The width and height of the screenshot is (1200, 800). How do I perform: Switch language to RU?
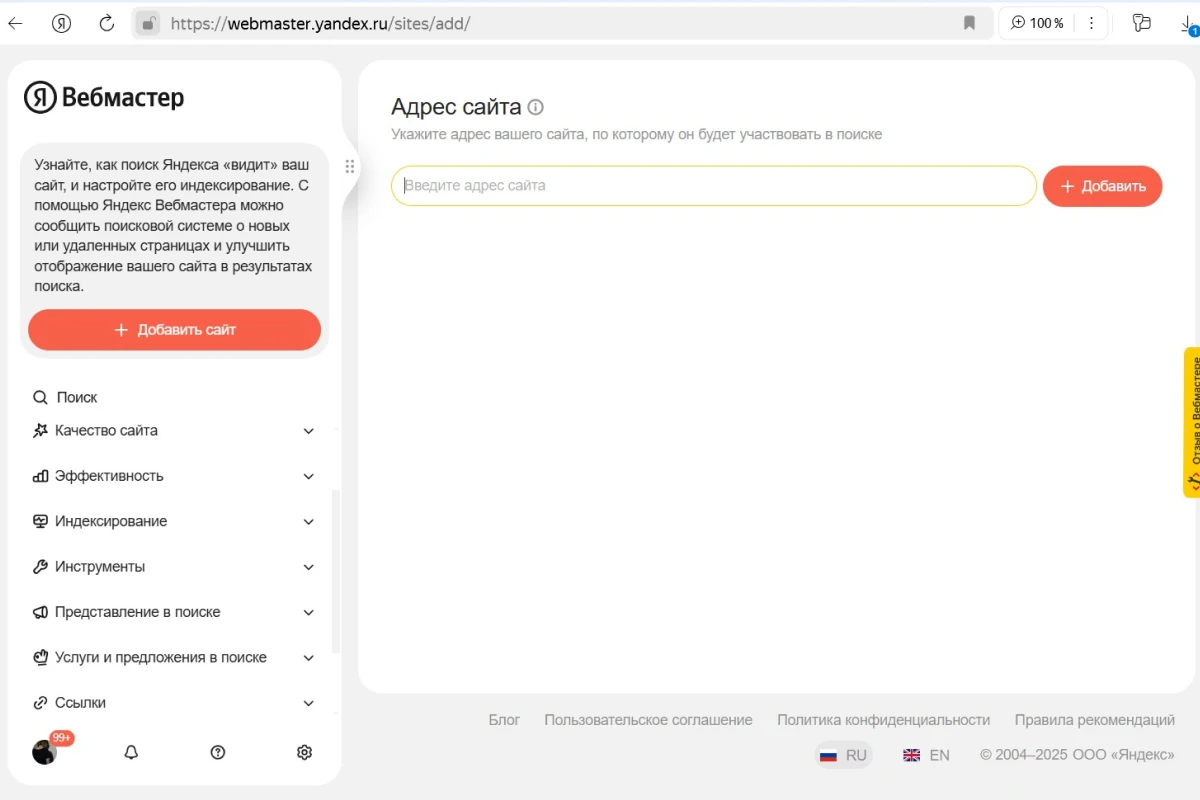[x=843, y=755]
